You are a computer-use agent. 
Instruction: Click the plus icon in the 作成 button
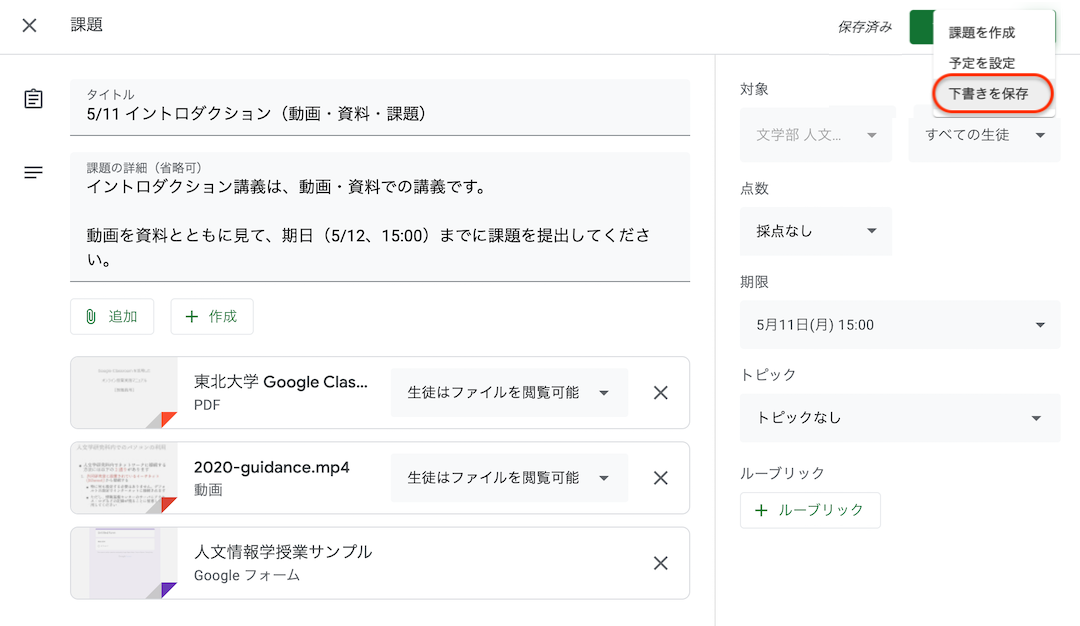point(191,317)
